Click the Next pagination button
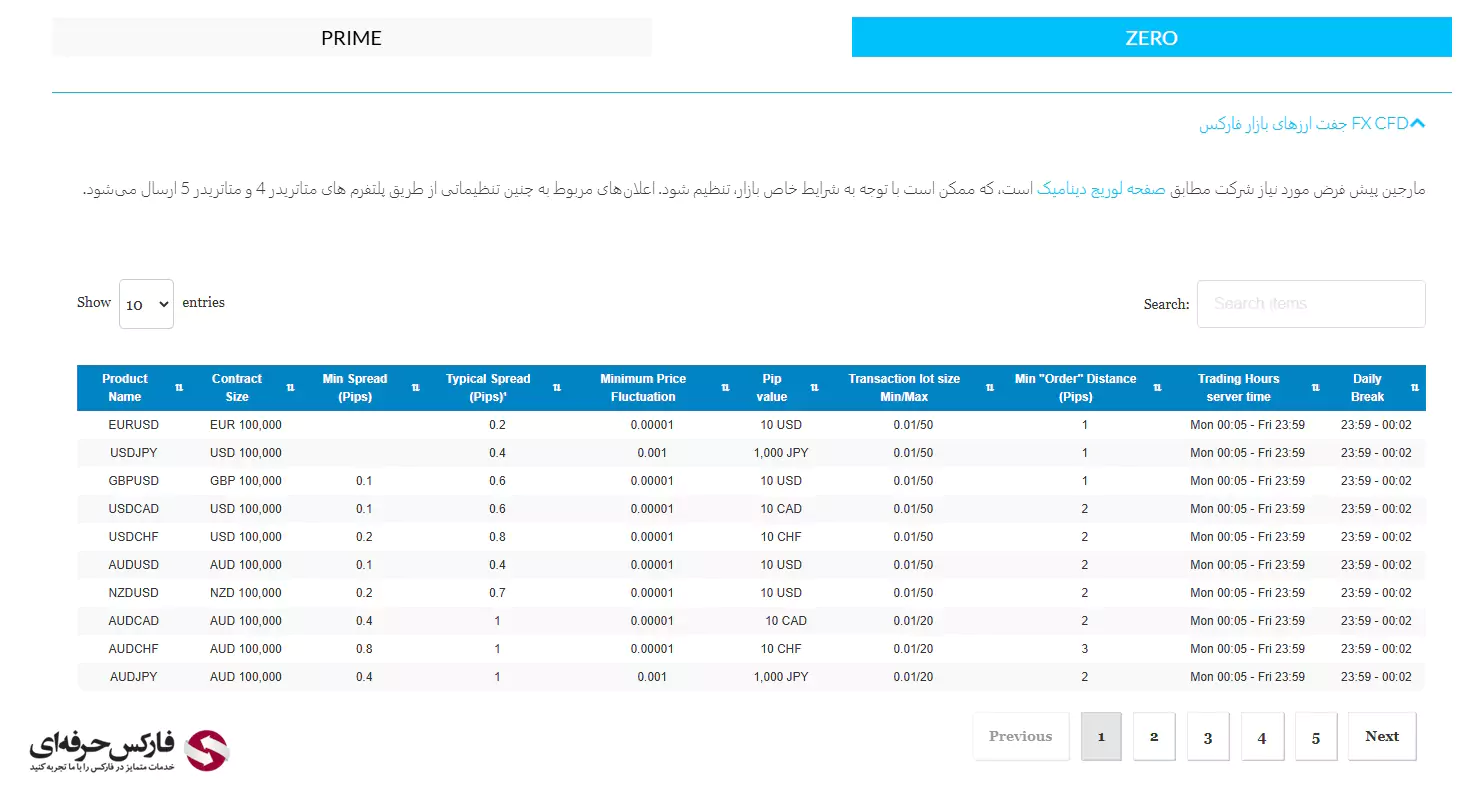The image size is (1477, 793). [x=1382, y=736]
